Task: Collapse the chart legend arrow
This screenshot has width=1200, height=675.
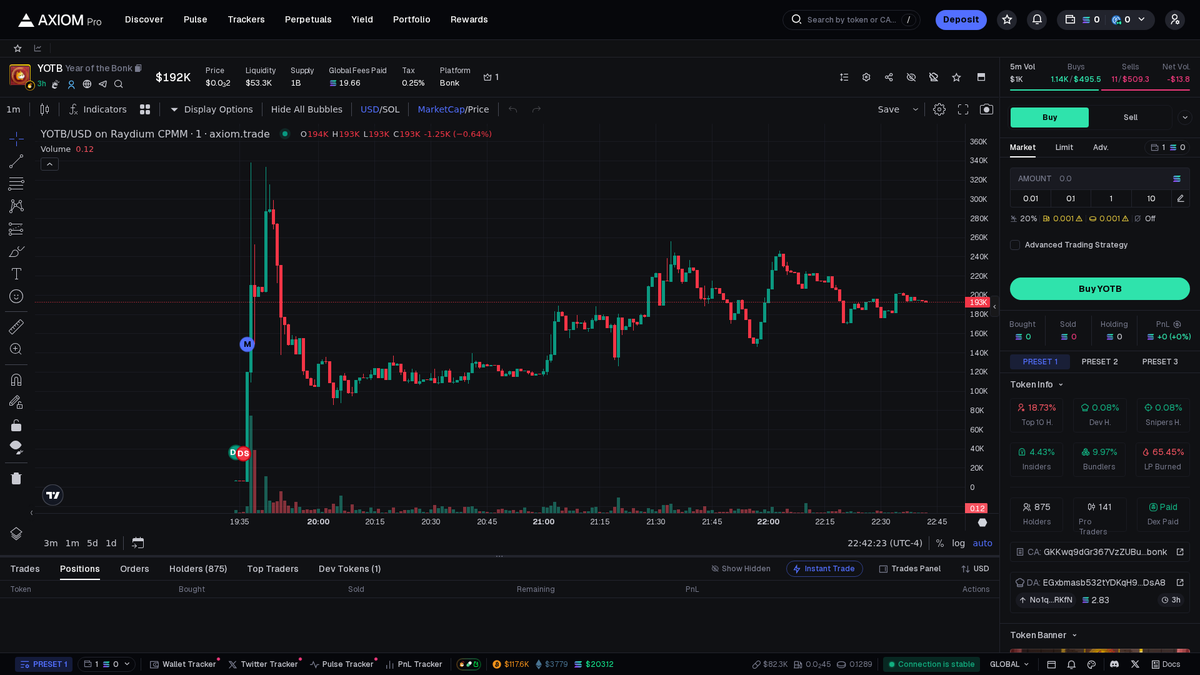Action: tap(49, 164)
